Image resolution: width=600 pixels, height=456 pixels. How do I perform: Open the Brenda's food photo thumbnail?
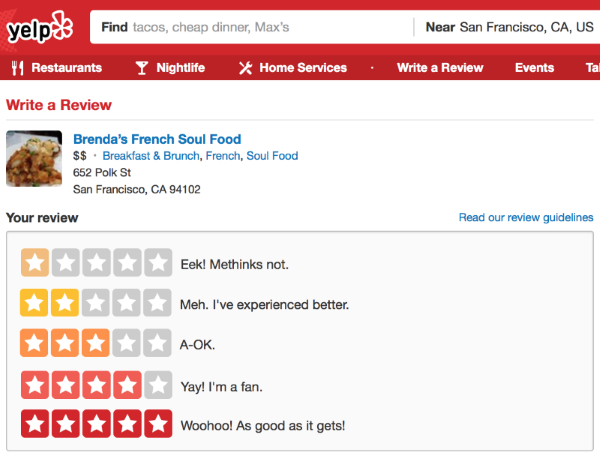(35, 159)
